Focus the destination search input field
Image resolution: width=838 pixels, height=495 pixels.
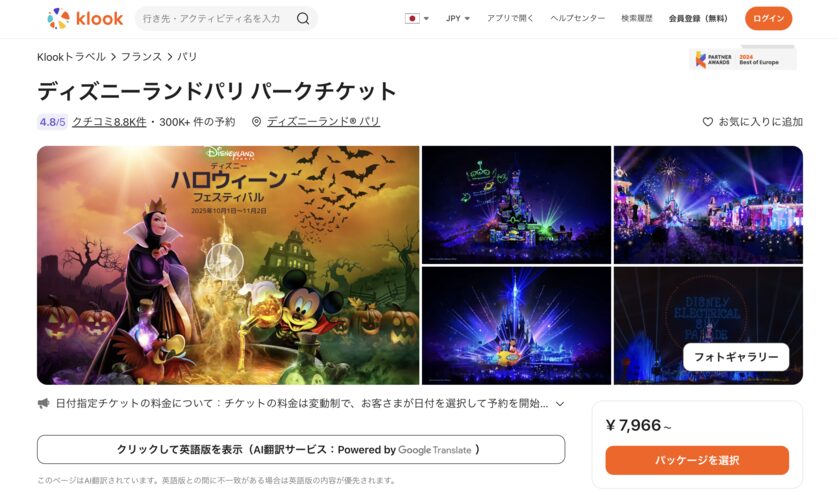[216, 19]
